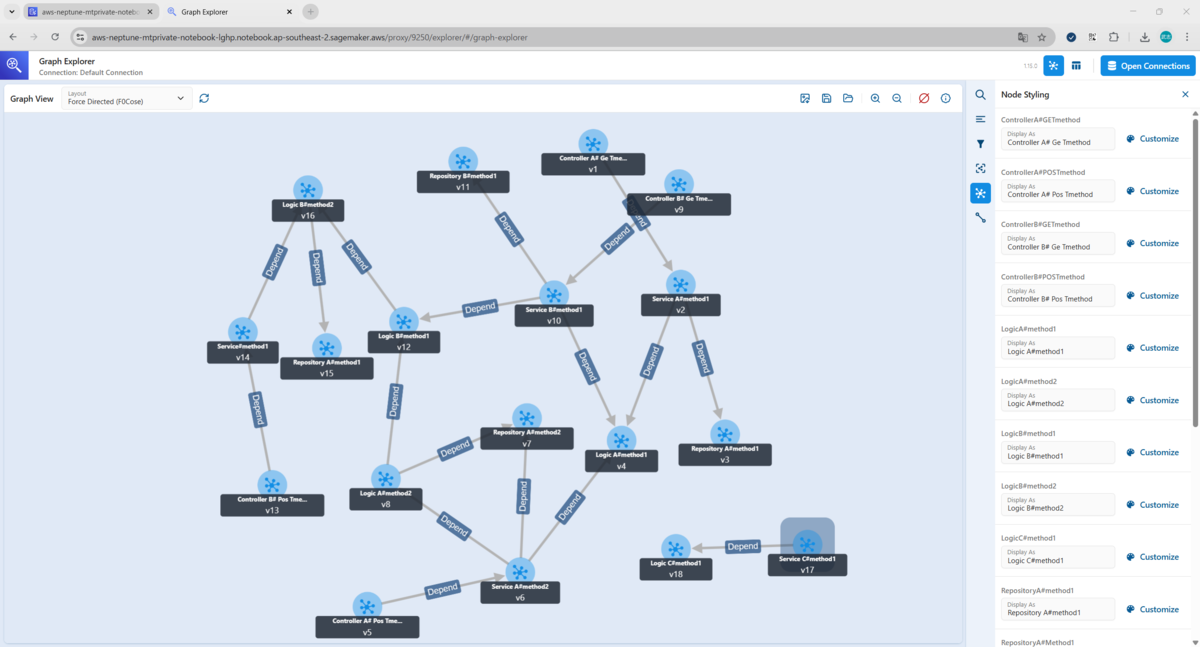Click the Graph Explorer logo icon
The image size is (1200, 647).
(x=14, y=65)
